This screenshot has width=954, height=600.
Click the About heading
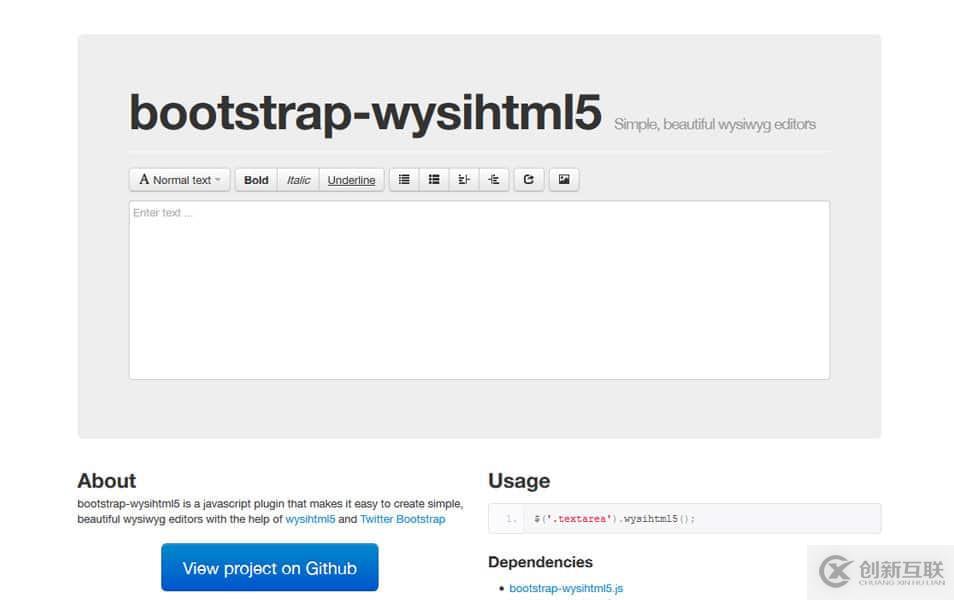106,481
